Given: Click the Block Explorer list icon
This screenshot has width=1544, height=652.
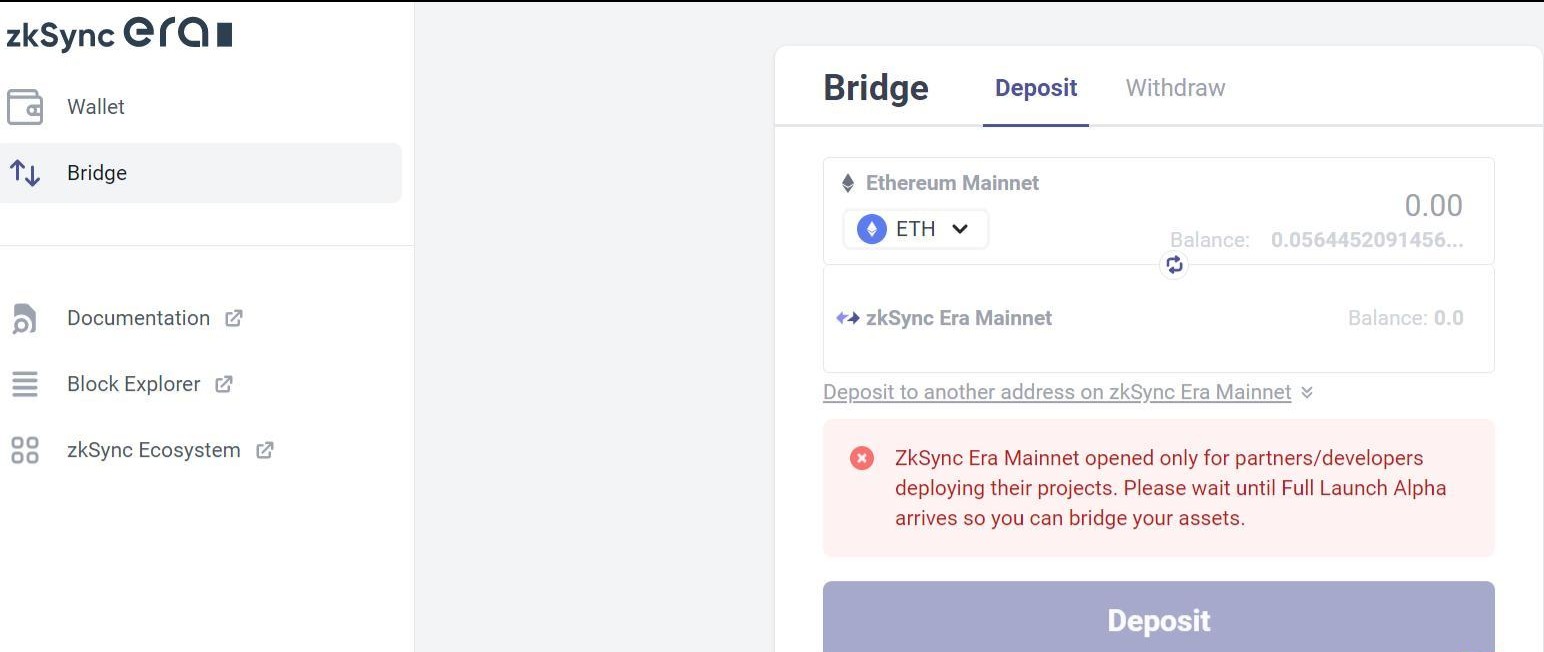Looking at the screenshot, I should tap(24, 384).
